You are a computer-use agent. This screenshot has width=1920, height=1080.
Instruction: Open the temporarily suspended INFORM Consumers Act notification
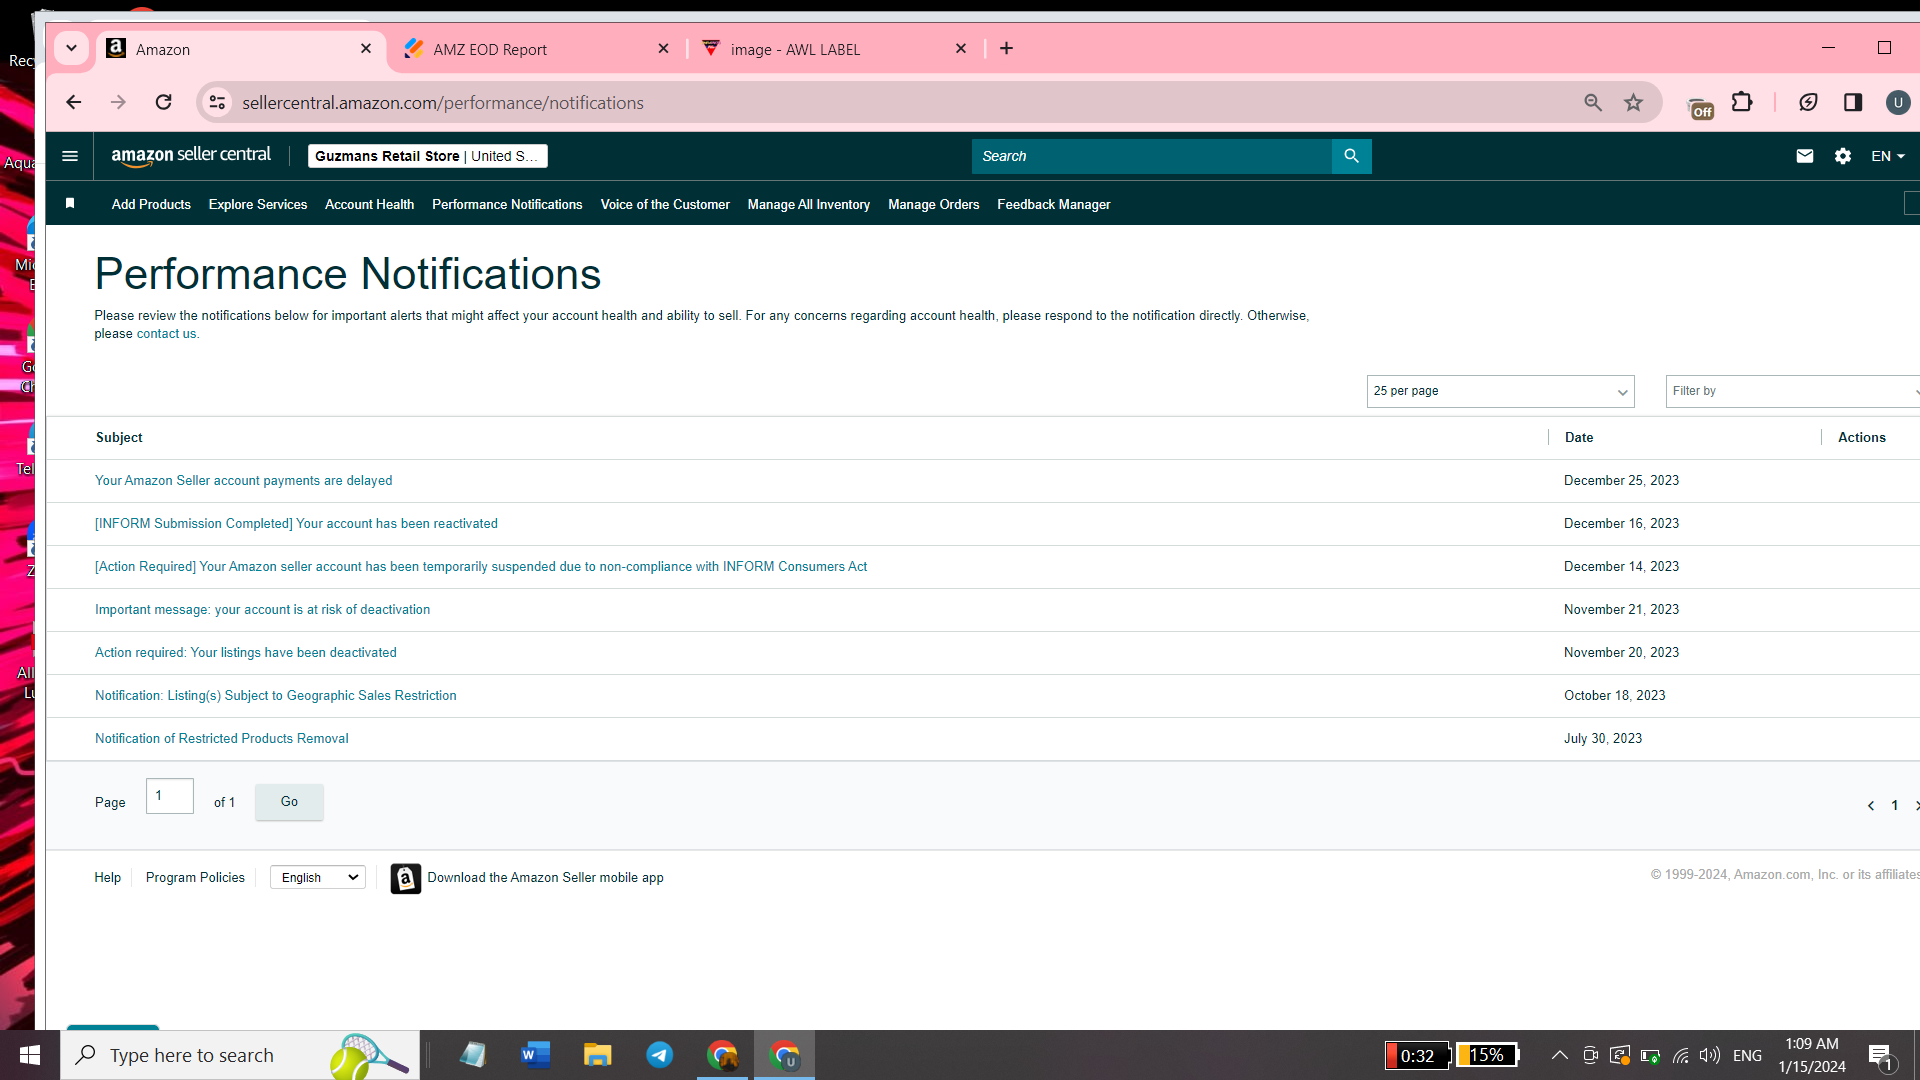(481, 567)
